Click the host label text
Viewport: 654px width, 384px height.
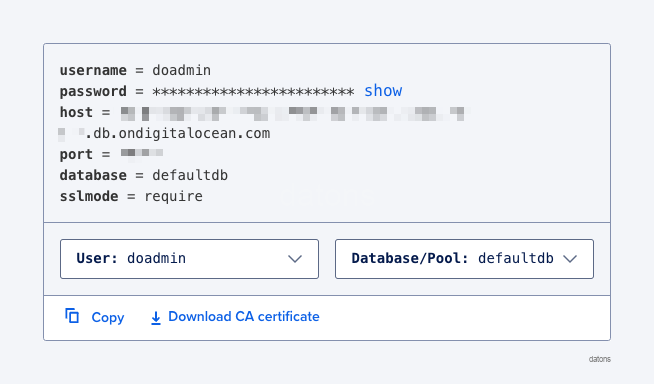(76, 112)
